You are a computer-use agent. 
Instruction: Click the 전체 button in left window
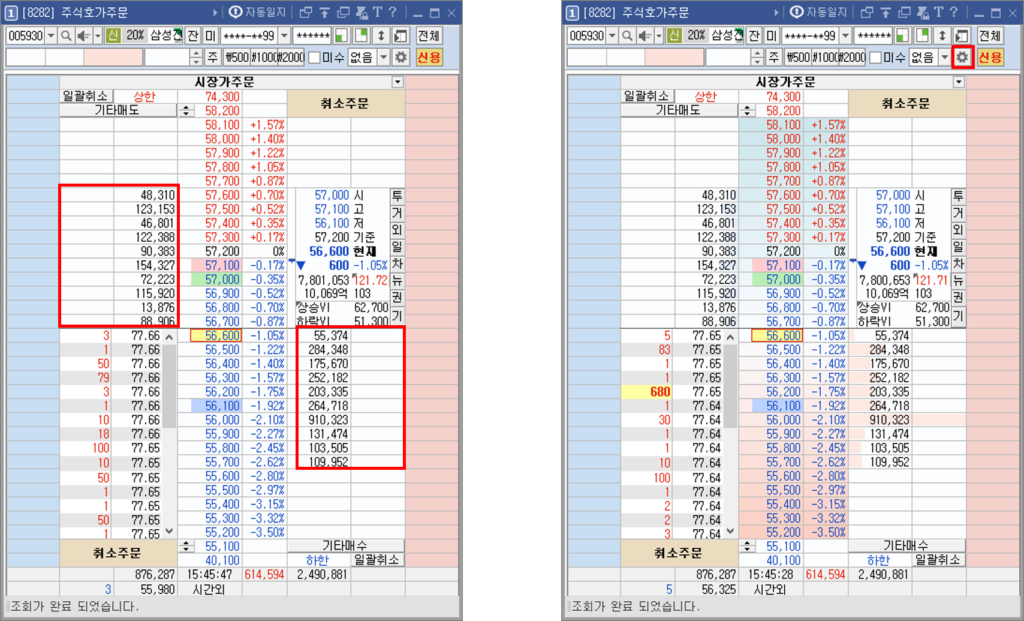(428, 35)
